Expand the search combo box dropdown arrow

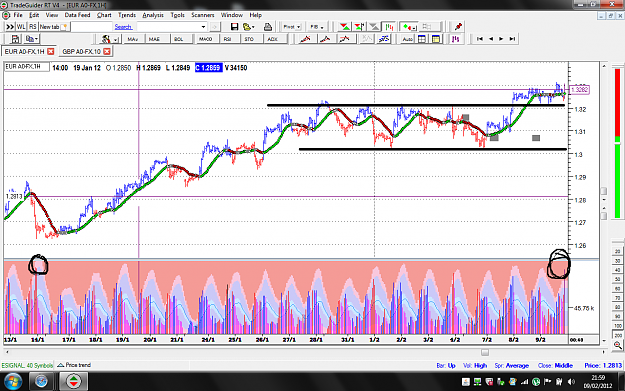203,27
